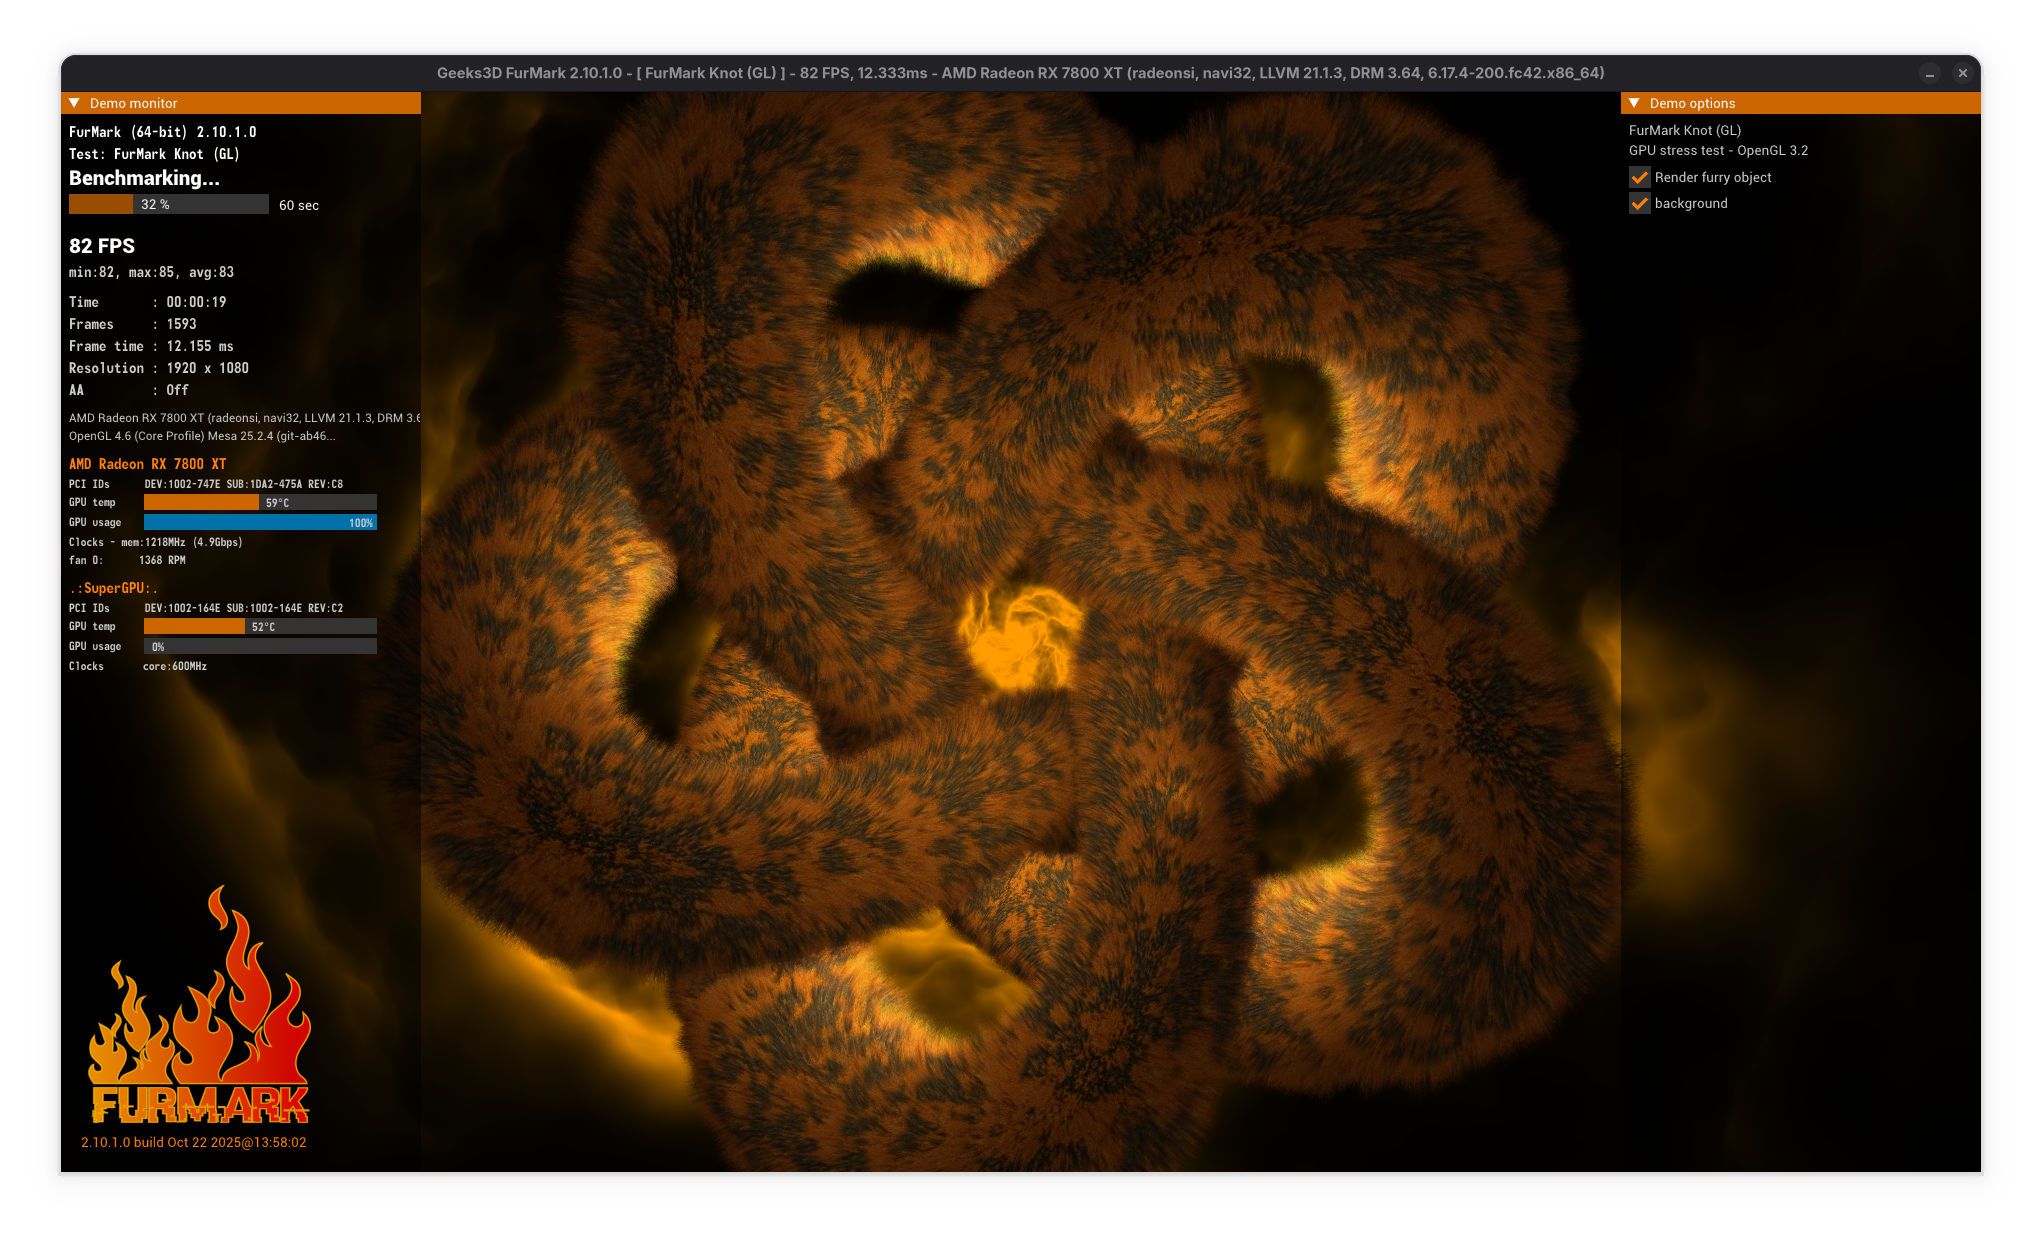Click the Clocks core:600MHz row
Viewport: 2042px width, 1239px height.
138,666
